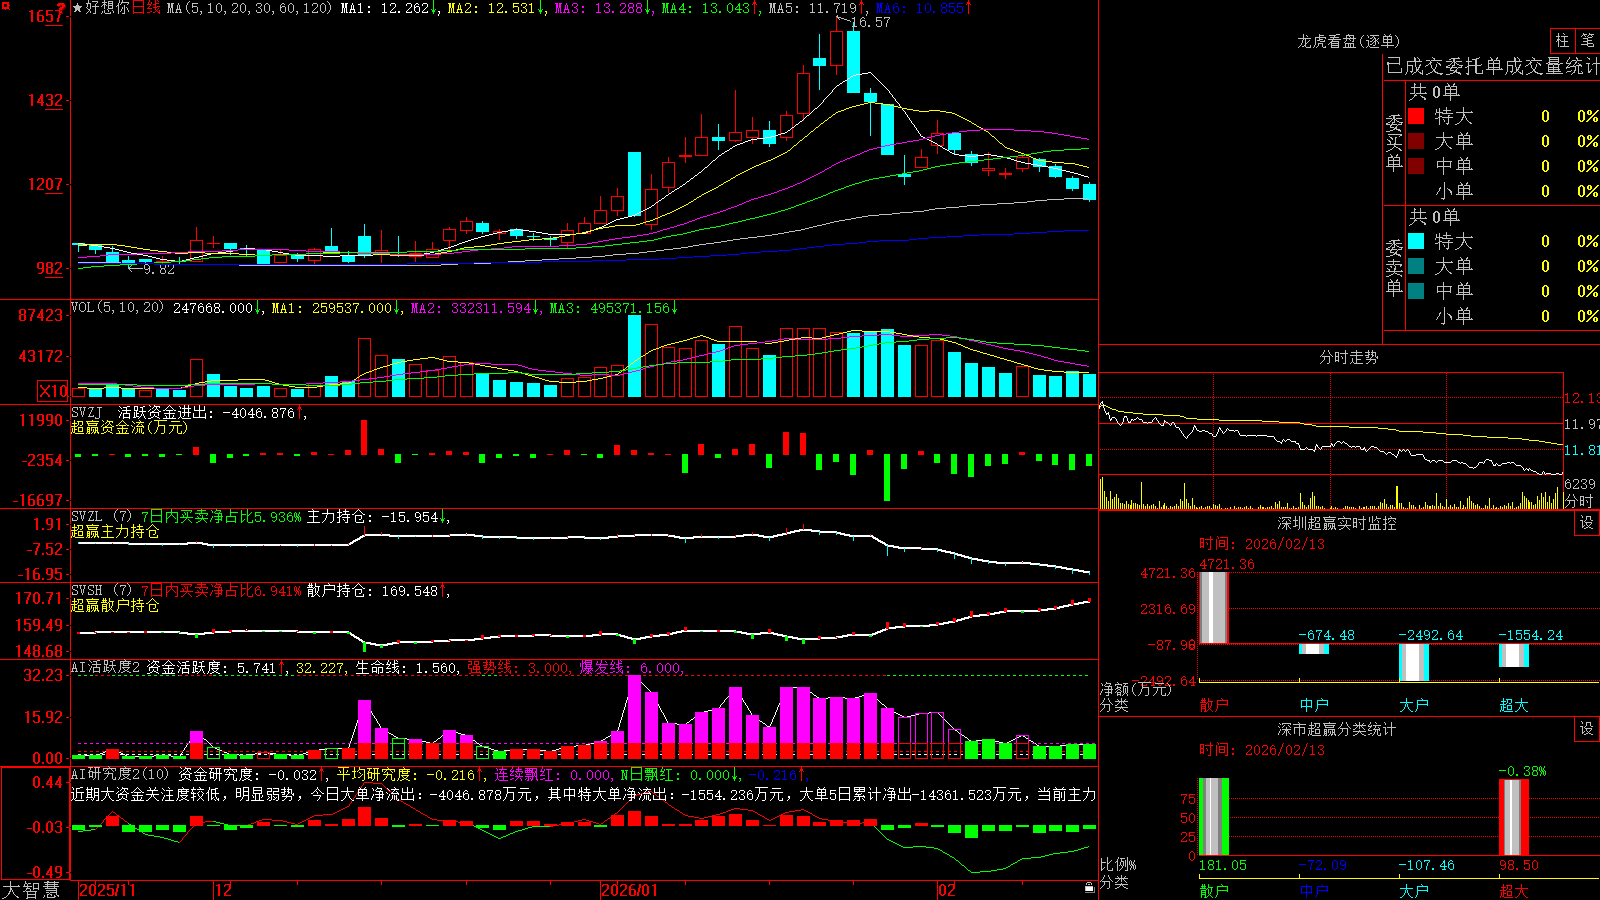This screenshot has height=900, width=1600.
Task: Click the 深圳超赢实时监控 panel title
Action: point(1336,523)
